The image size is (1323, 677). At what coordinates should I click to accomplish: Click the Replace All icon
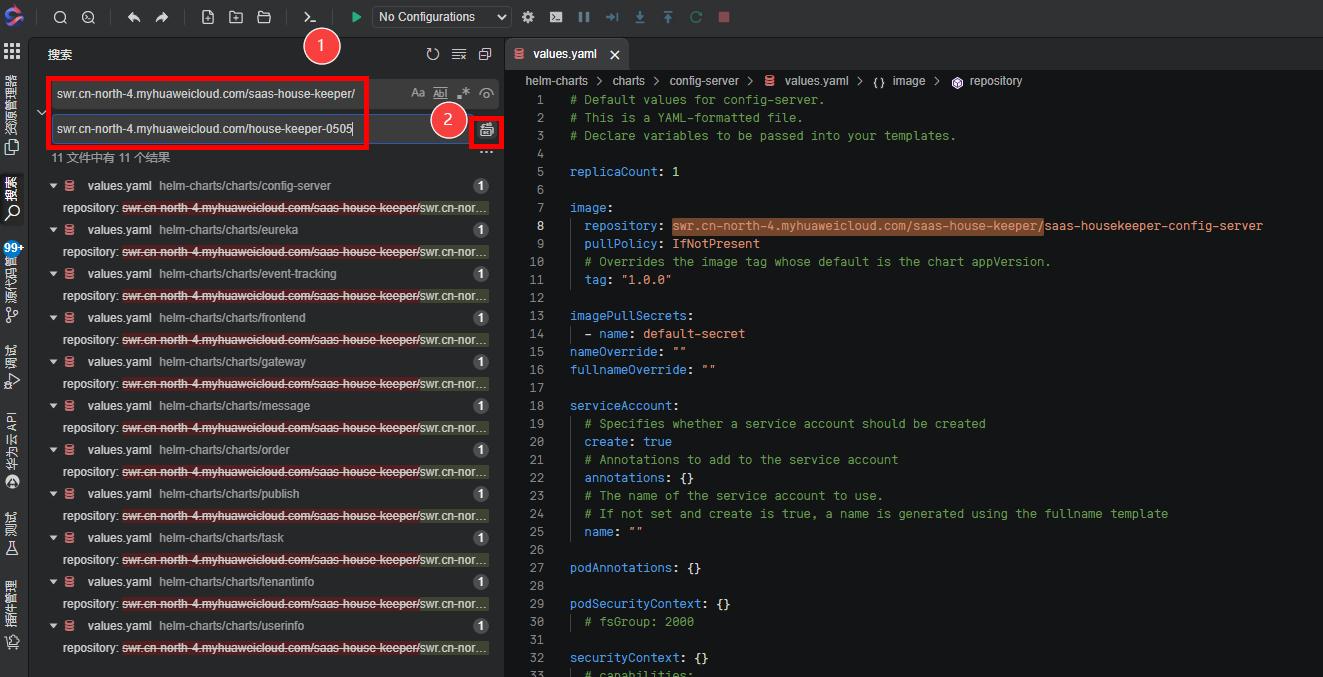tap(487, 130)
